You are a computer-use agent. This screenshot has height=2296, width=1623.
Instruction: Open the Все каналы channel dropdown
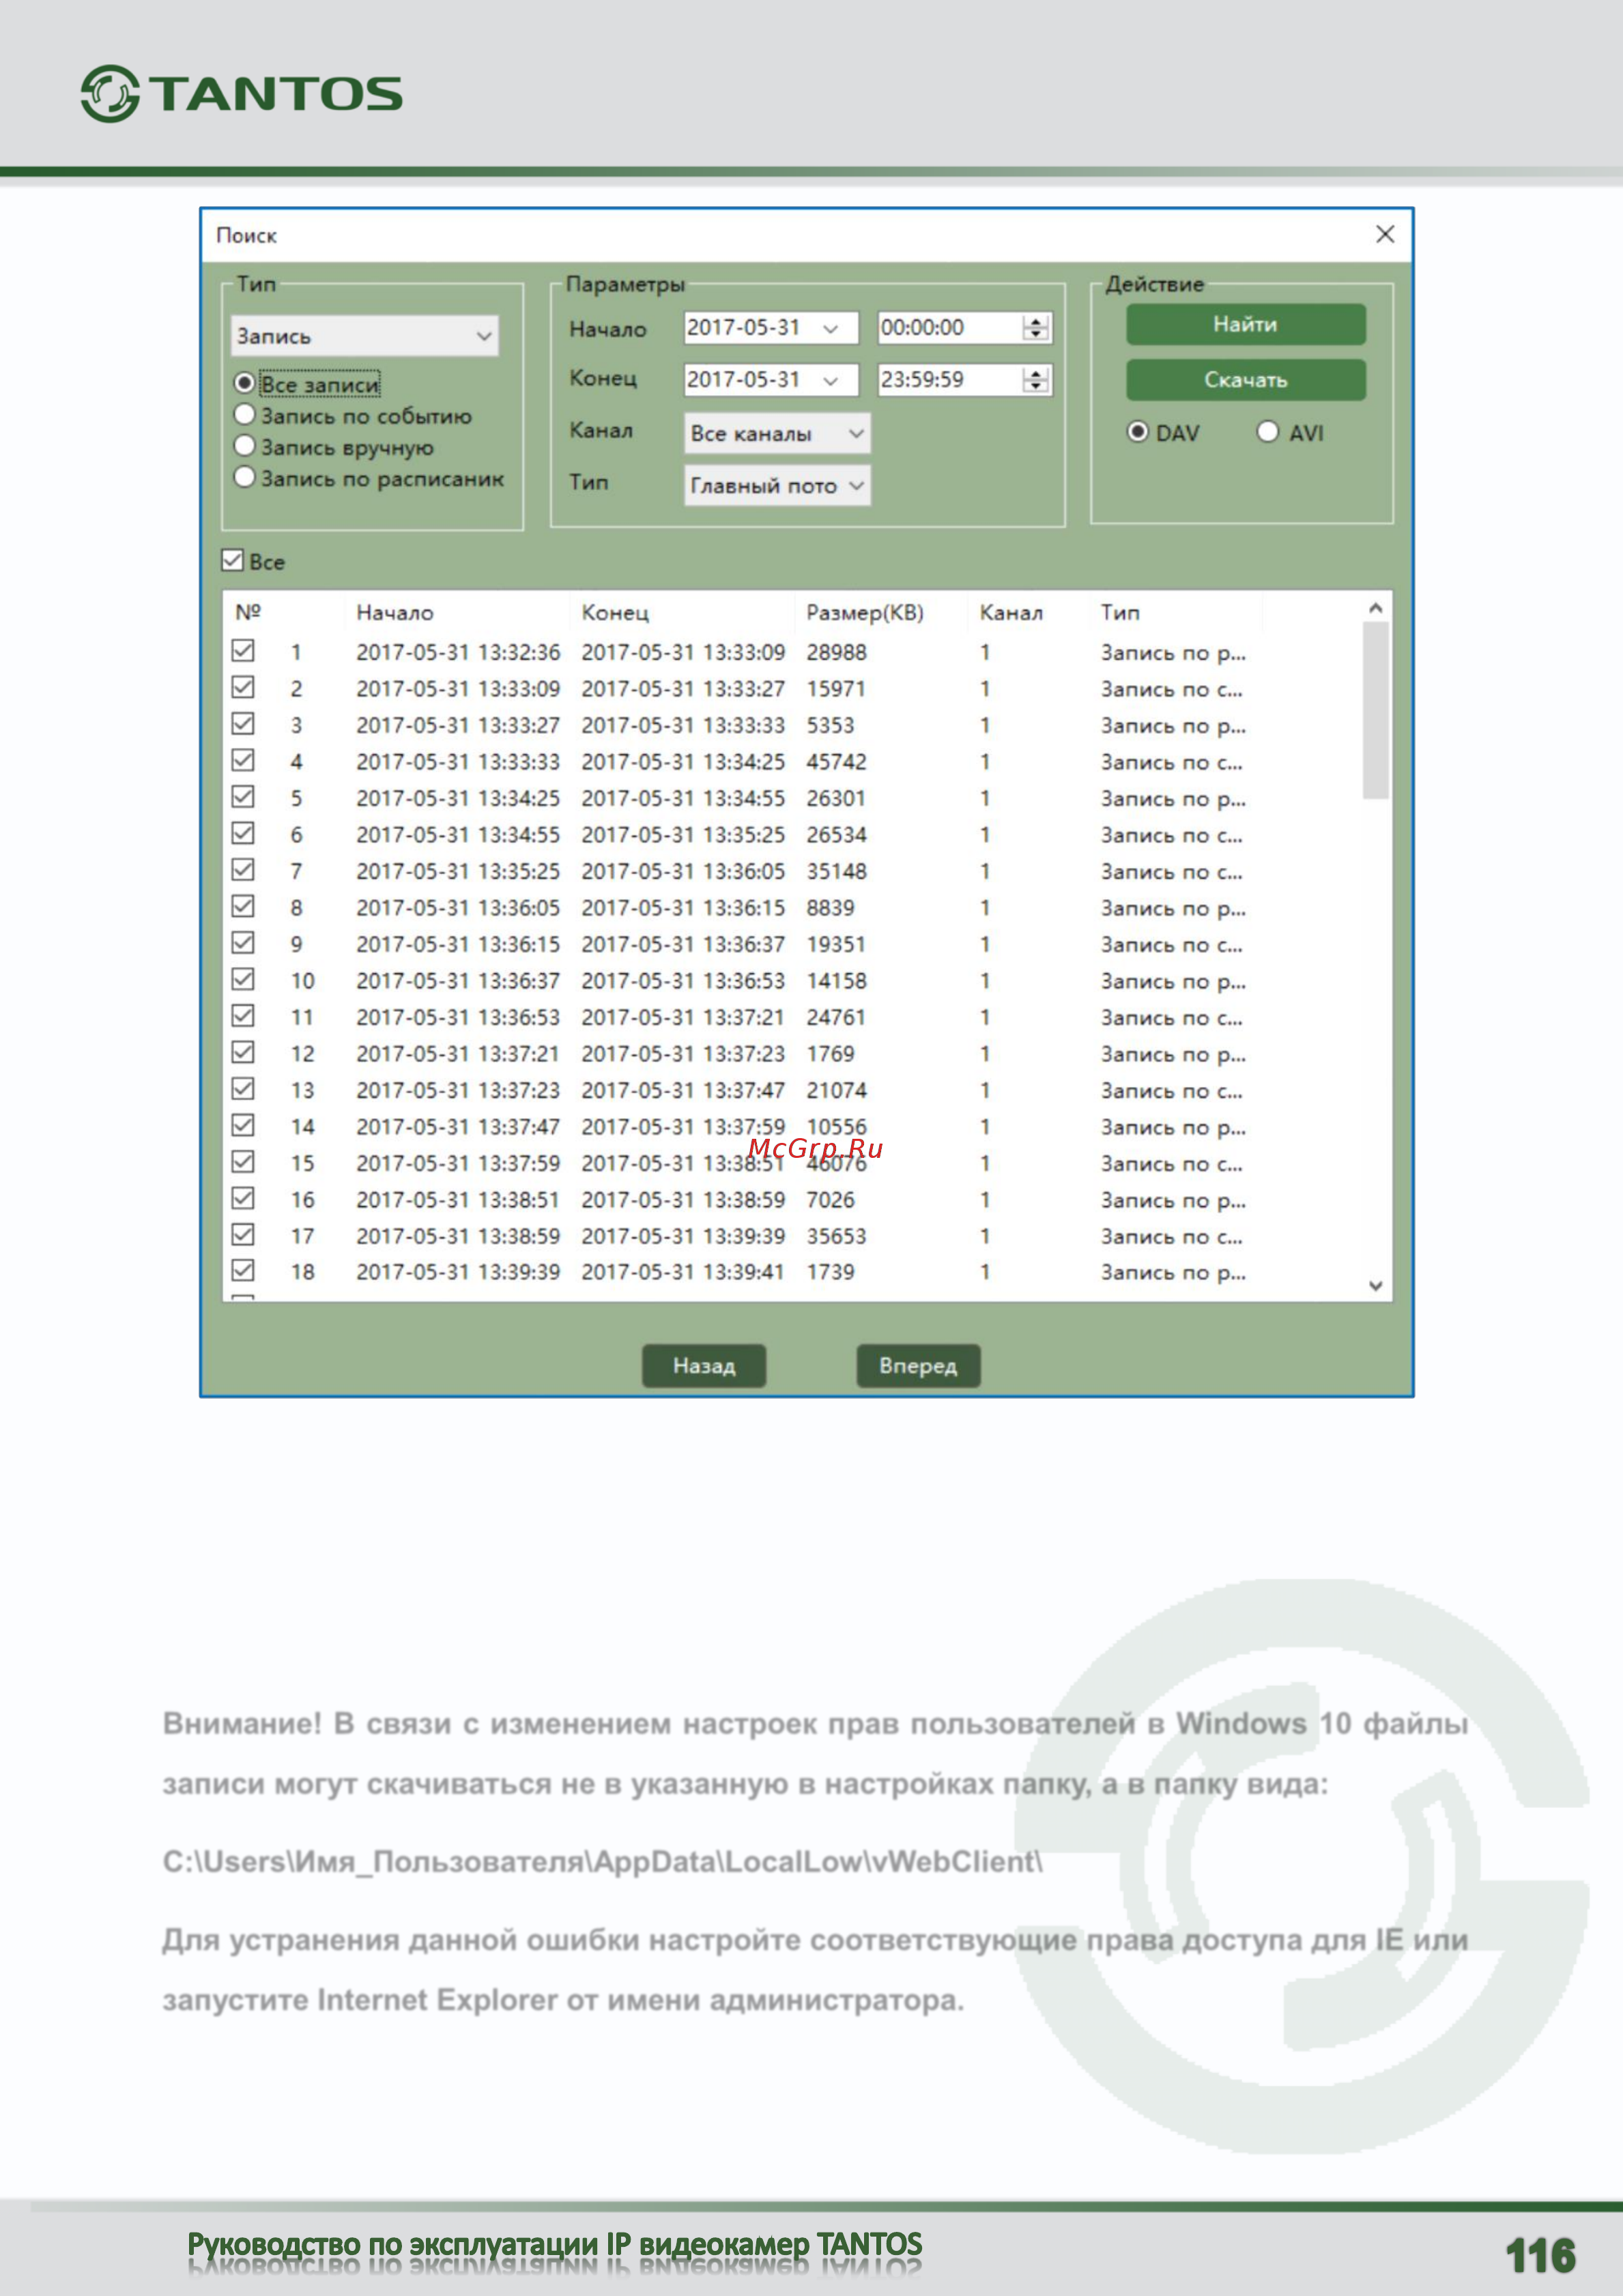[x=777, y=433]
